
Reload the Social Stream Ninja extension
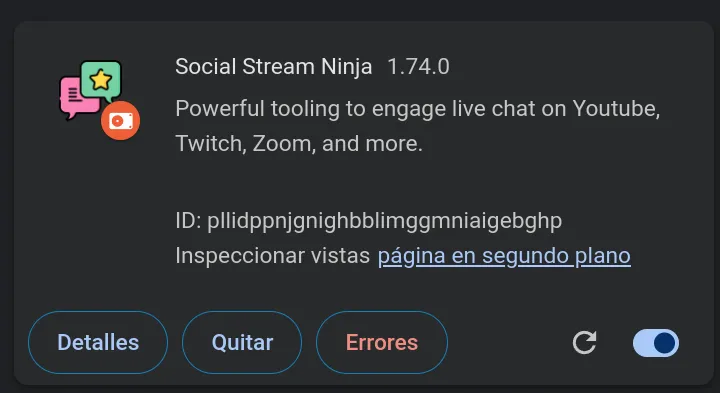coord(584,342)
